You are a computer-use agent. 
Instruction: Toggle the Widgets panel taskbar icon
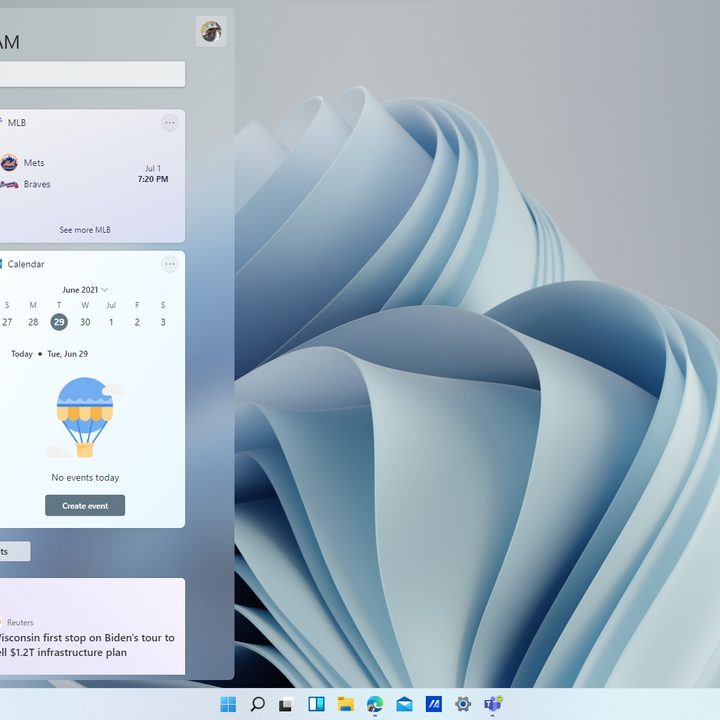pyautogui.click(x=316, y=704)
